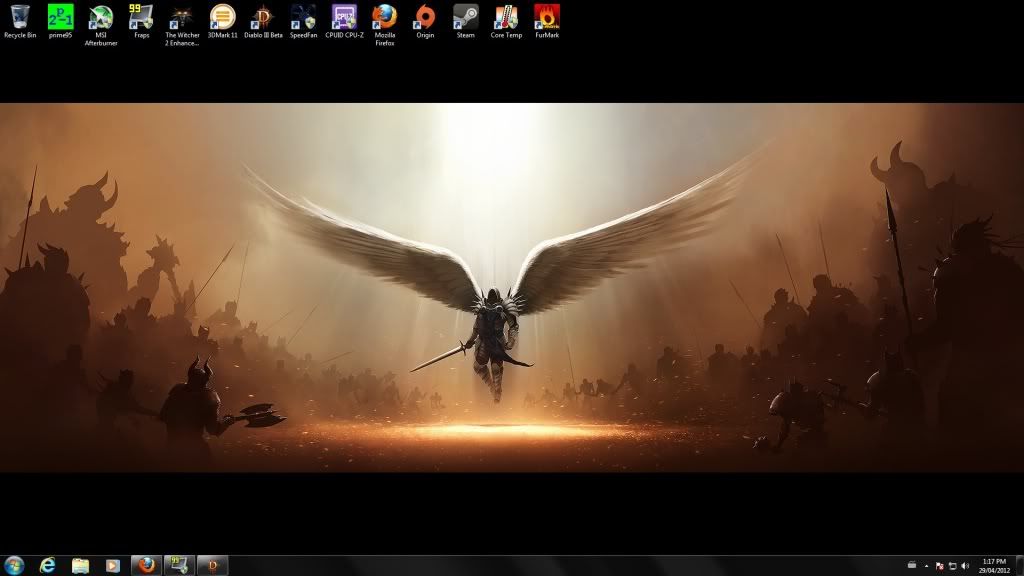Click the Show Desktop button
The width and height of the screenshot is (1024, 576).
[x=1019, y=566]
